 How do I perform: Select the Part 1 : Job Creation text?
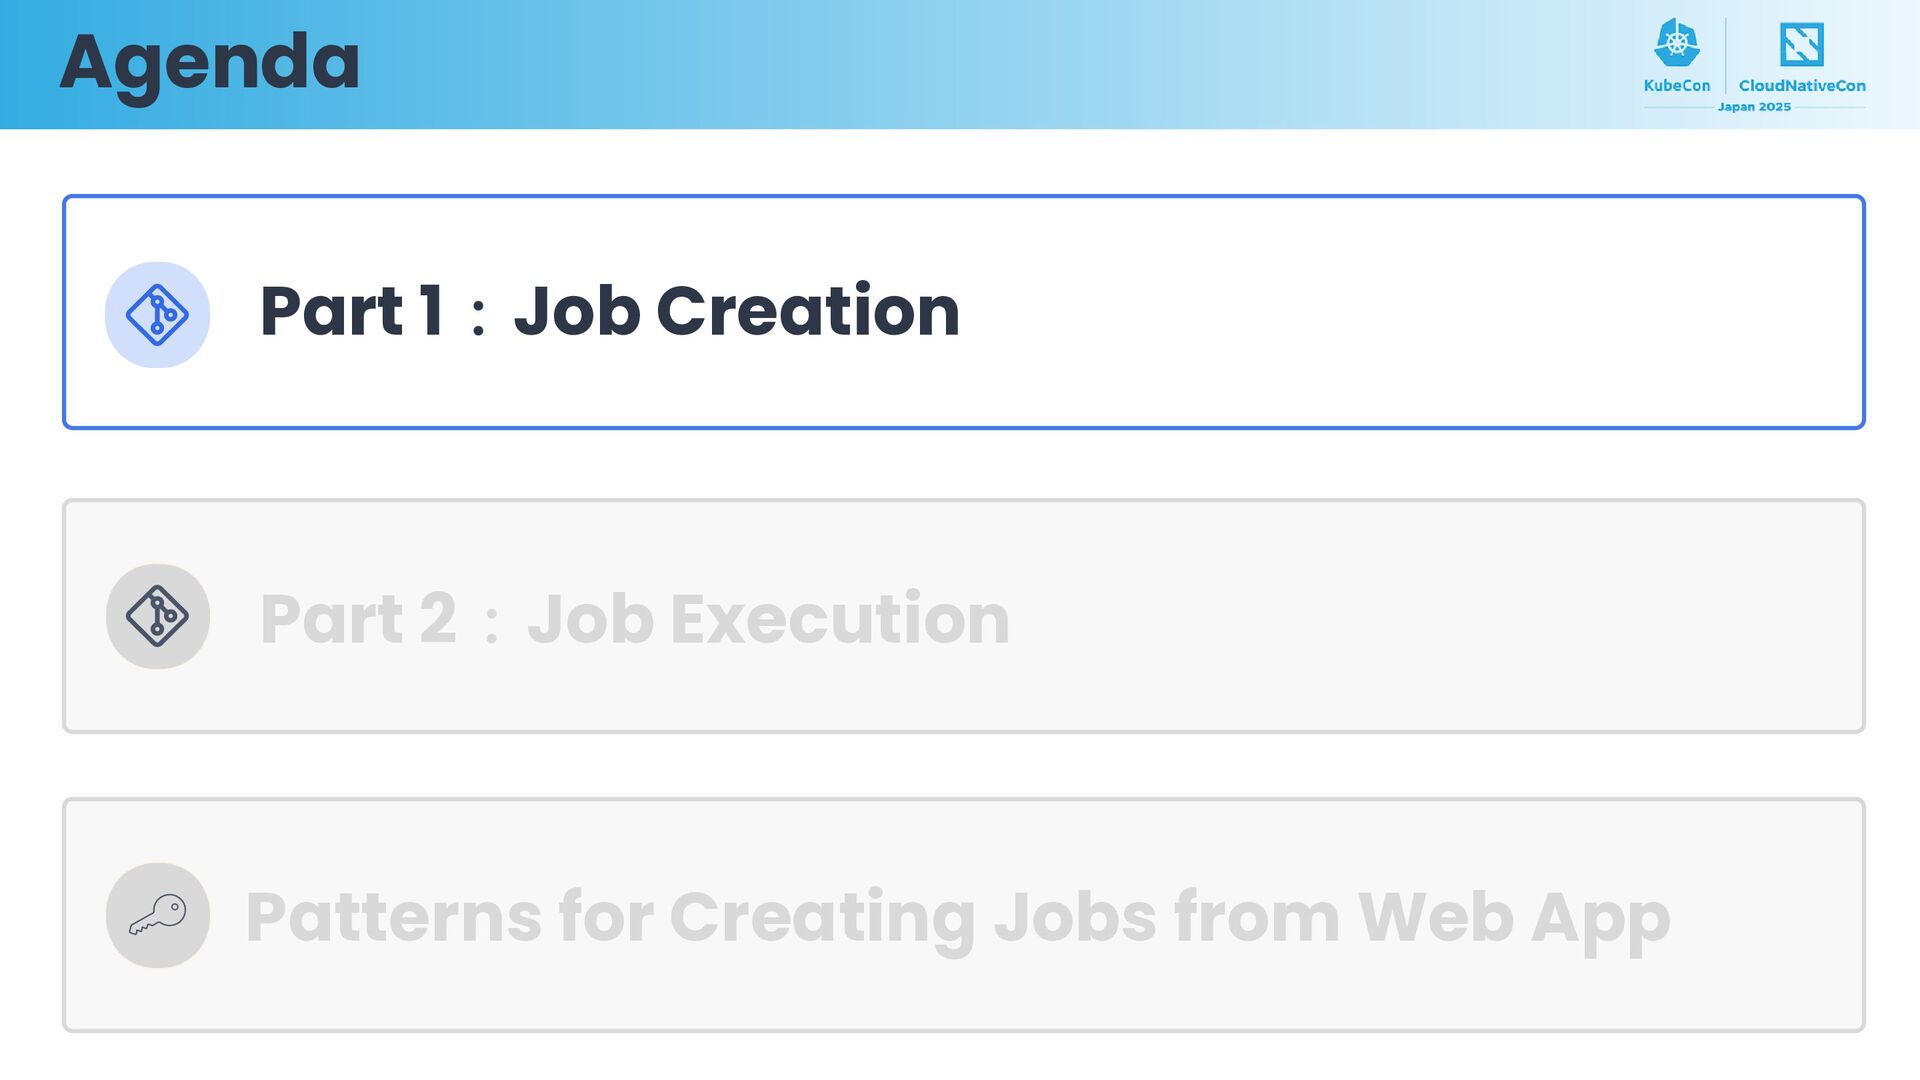[x=610, y=311]
